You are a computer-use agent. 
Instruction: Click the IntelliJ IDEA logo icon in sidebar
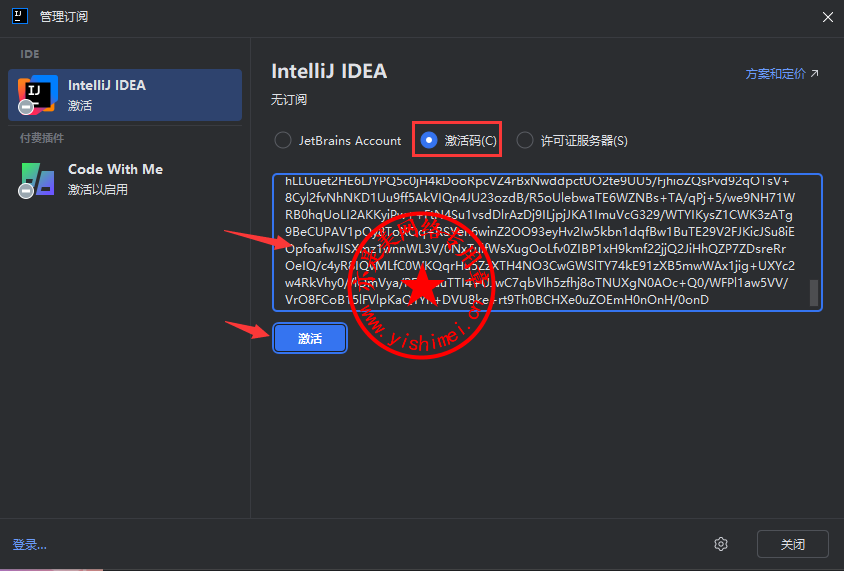click(37, 95)
